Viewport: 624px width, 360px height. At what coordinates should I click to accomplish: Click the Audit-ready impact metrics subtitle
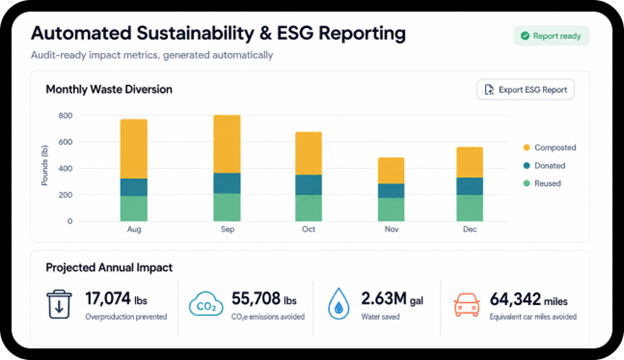coord(152,55)
